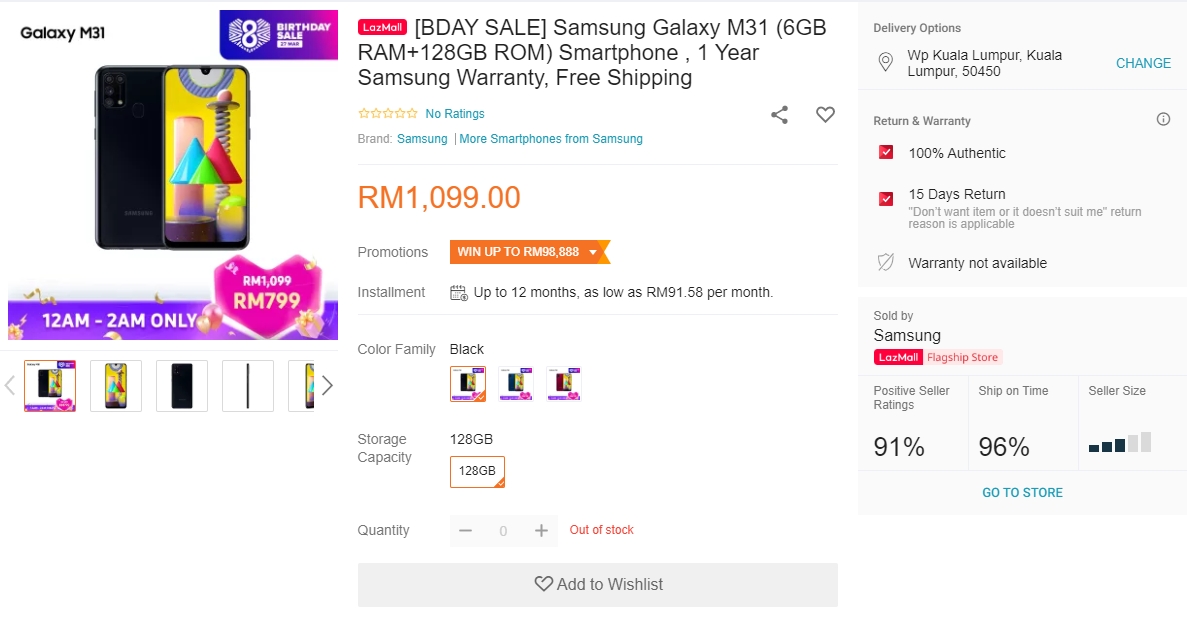Image resolution: width=1187 pixels, height=619 pixels.
Task: Toggle the 100% Authentic checkbox
Action: (886, 153)
